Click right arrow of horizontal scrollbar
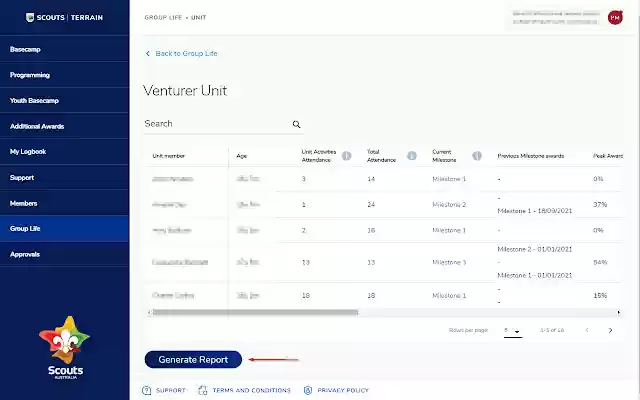The image size is (640, 400). [x=619, y=313]
